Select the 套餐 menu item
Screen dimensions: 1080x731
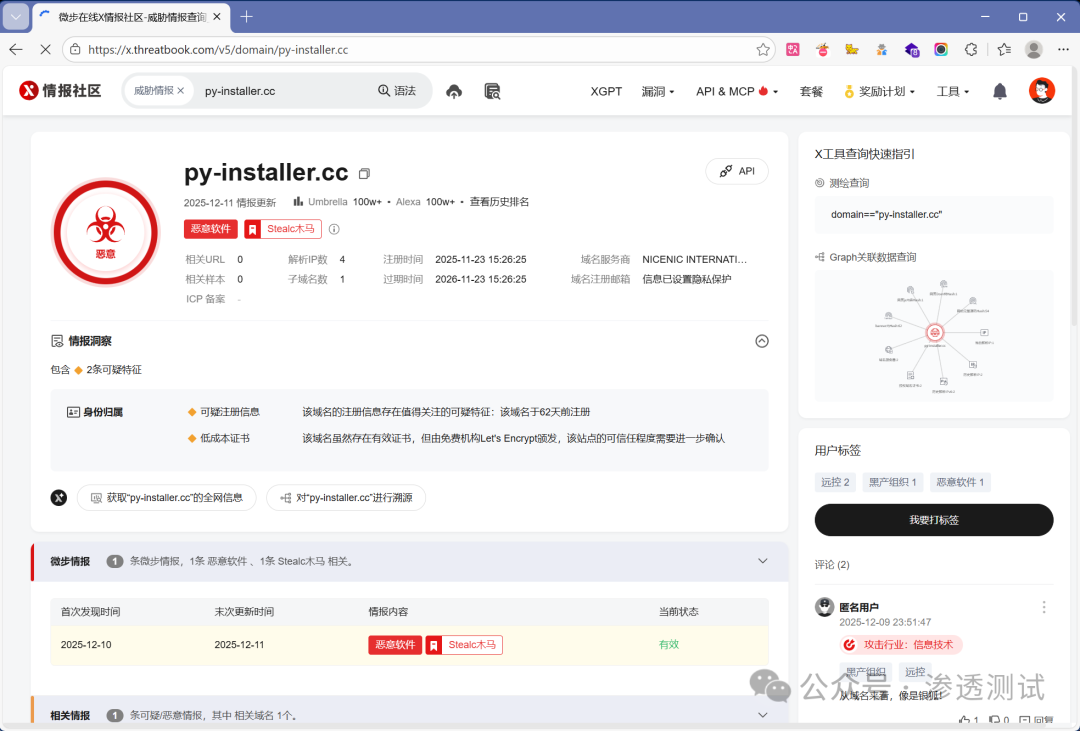(x=811, y=90)
